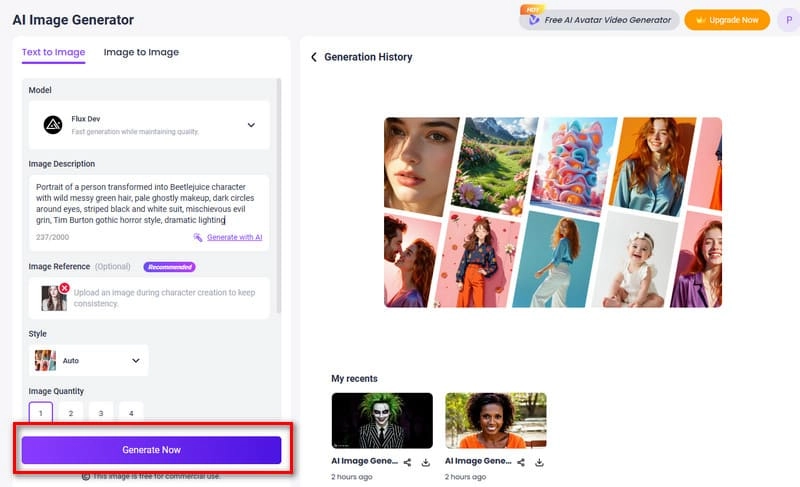Click the Upgrade Now button

[x=727, y=20]
